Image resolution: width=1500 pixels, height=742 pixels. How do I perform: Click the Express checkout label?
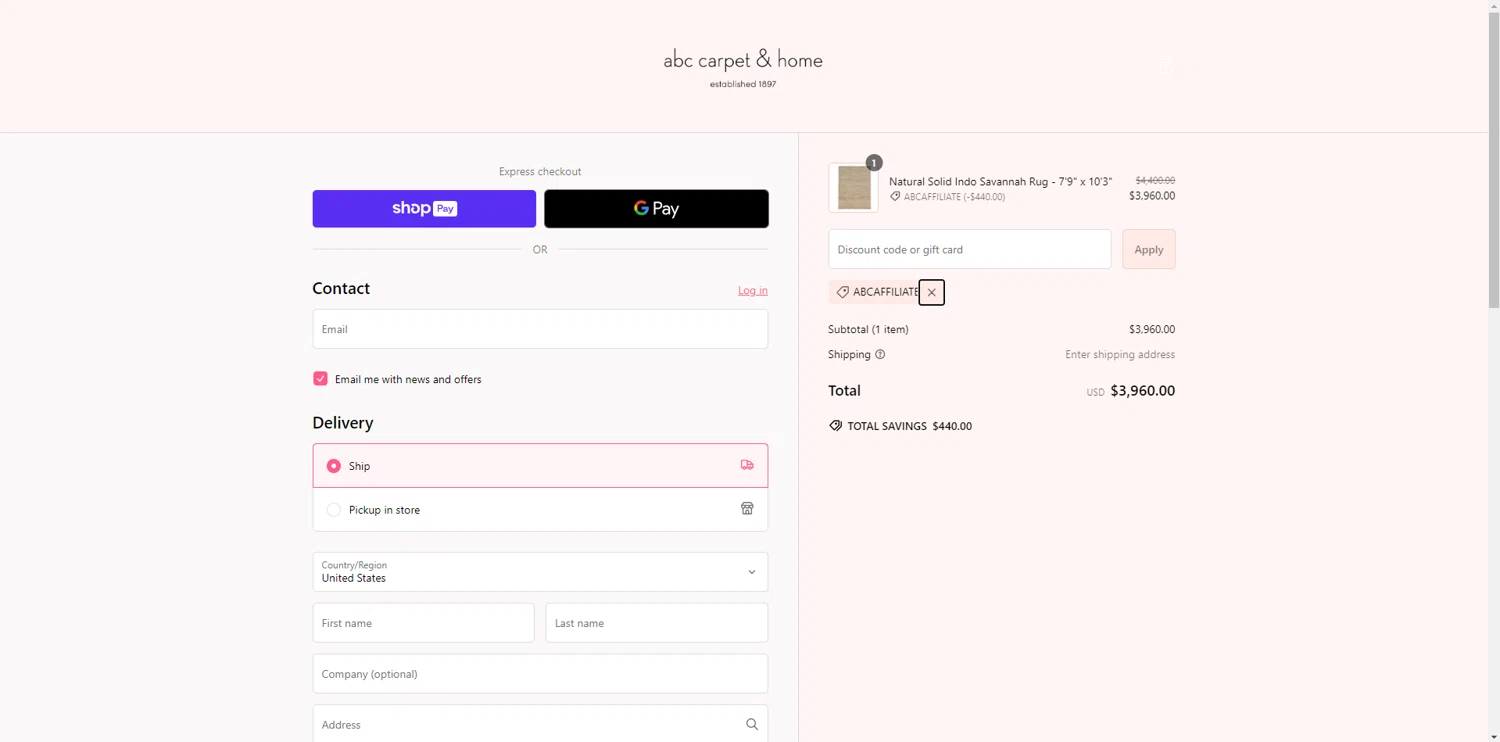coord(540,171)
